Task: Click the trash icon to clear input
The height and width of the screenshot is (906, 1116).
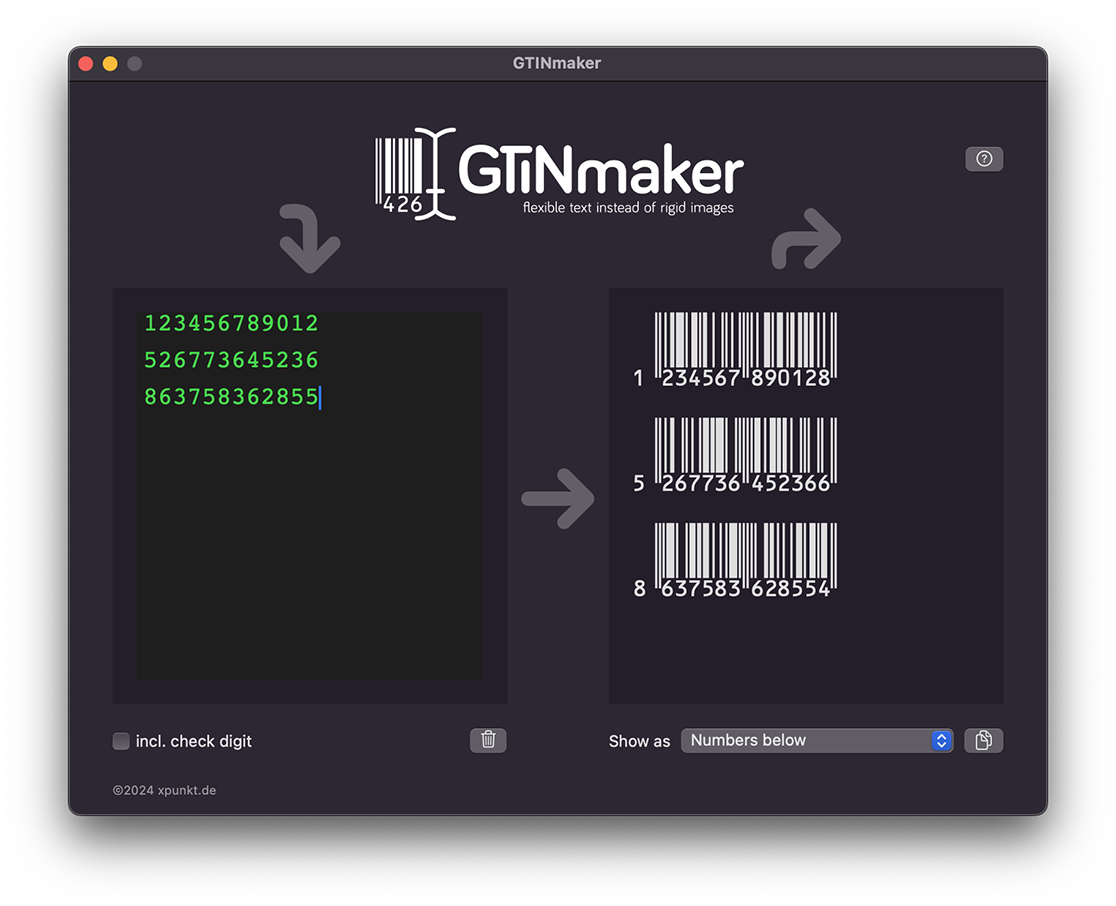Action: (x=487, y=740)
